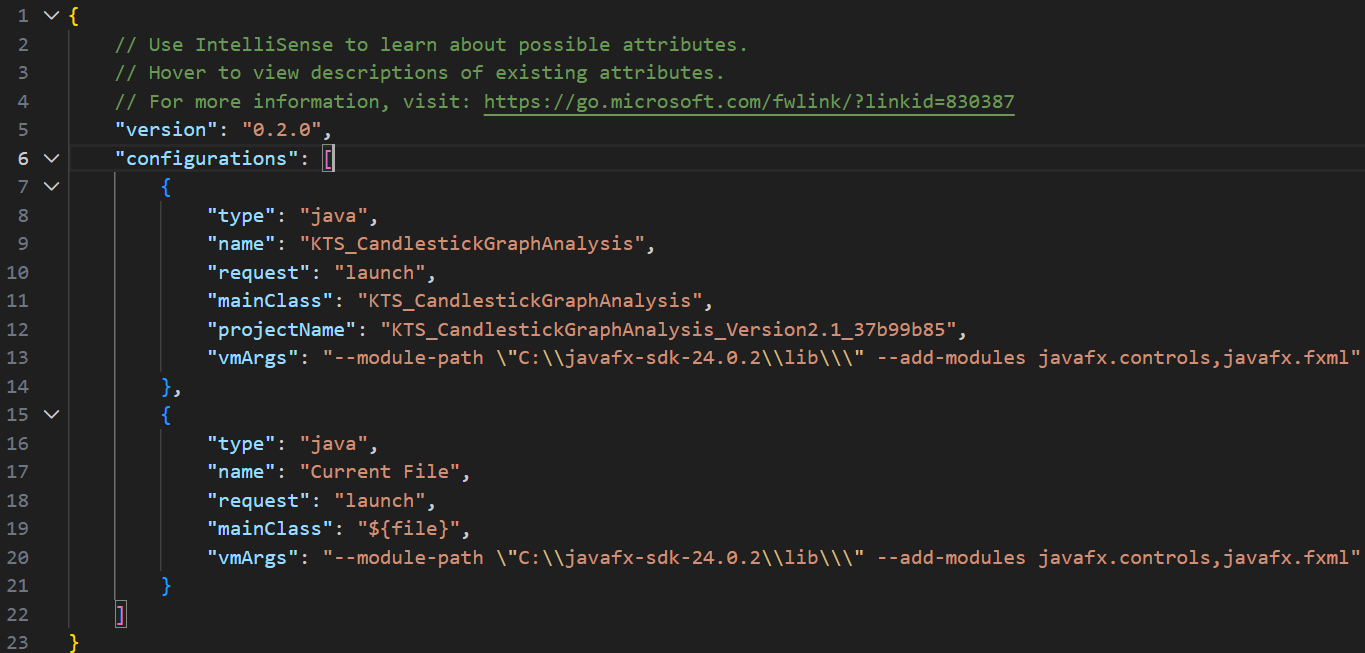
Task: Click the "version" key on line 5
Action: pos(164,130)
